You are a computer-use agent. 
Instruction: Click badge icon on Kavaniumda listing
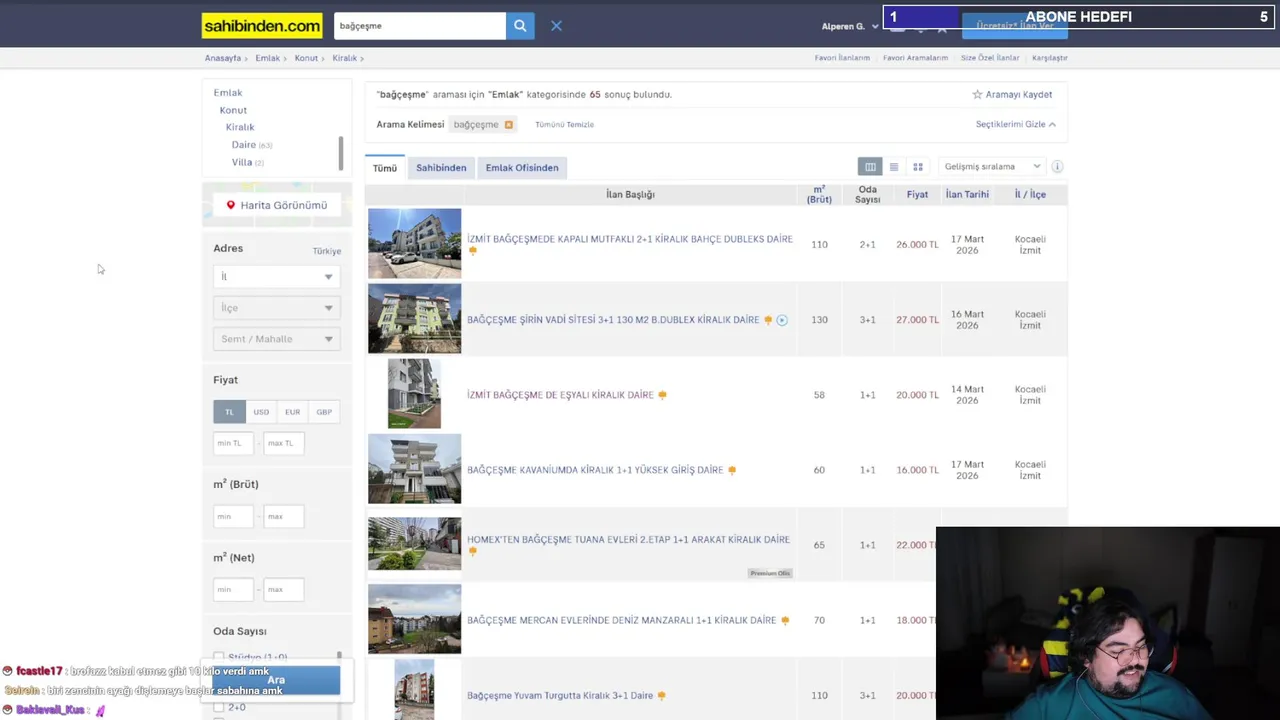(x=732, y=470)
